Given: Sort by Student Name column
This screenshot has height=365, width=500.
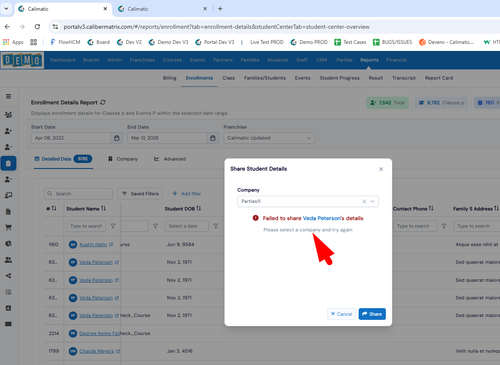Looking at the screenshot, I should coord(103,208).
